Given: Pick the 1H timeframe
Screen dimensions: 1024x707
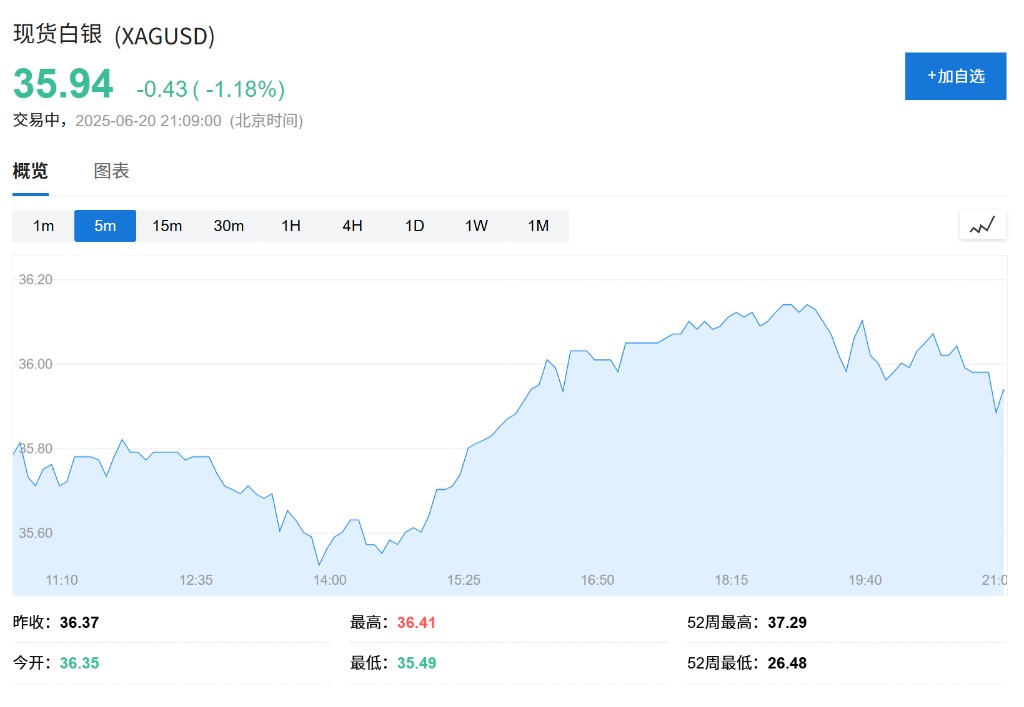Looking at the screenshot, I should click(291, 226).
